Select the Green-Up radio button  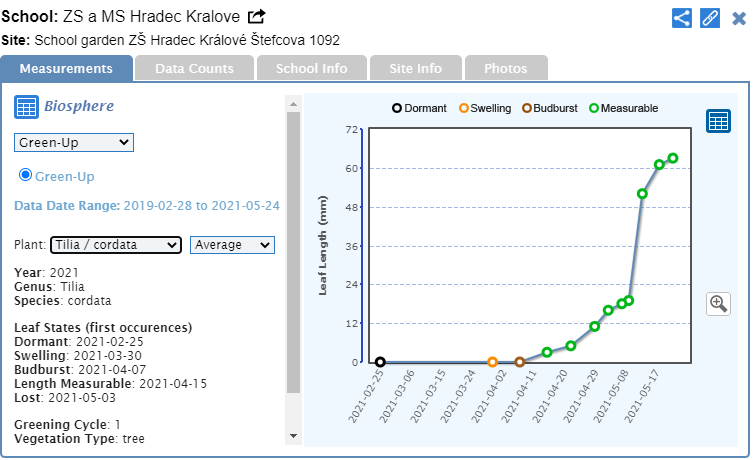(26, 175)
